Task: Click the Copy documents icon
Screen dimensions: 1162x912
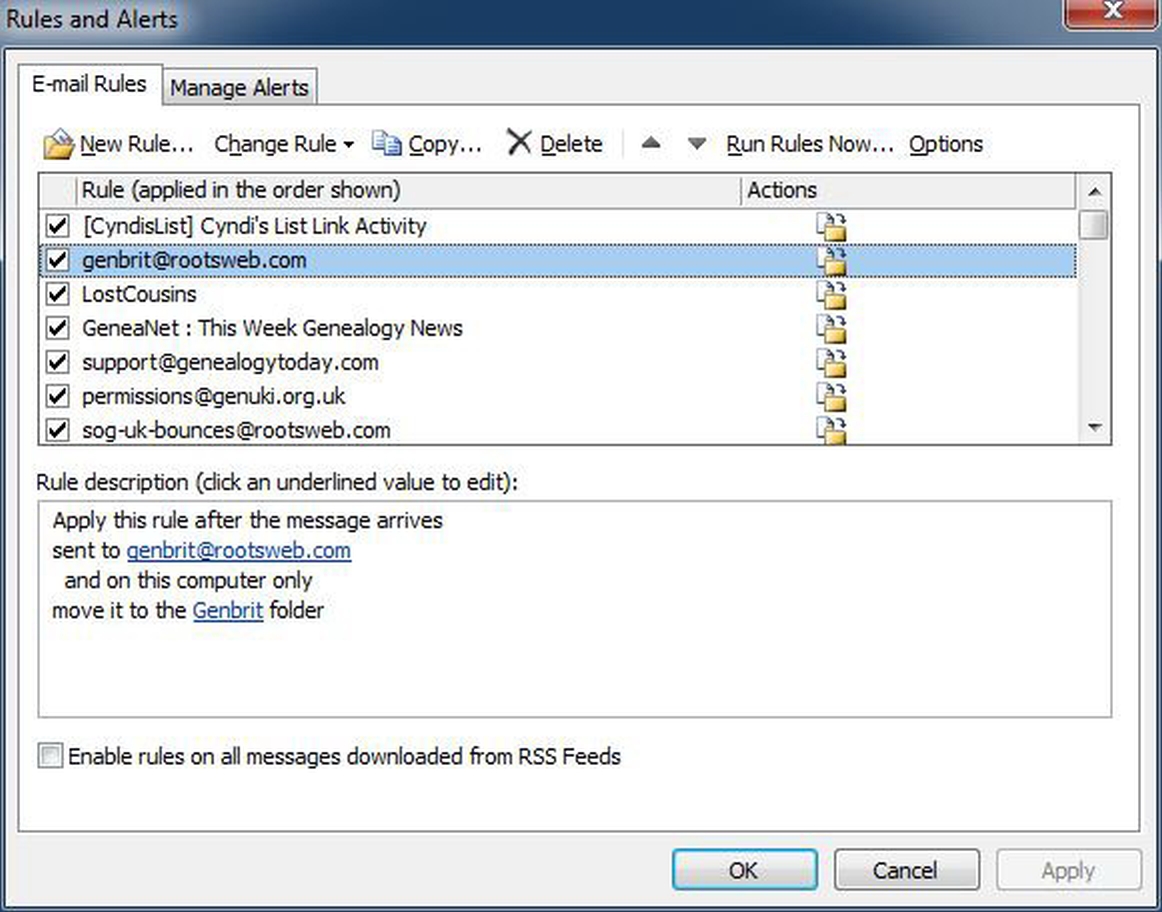Action: click(386, 142)
